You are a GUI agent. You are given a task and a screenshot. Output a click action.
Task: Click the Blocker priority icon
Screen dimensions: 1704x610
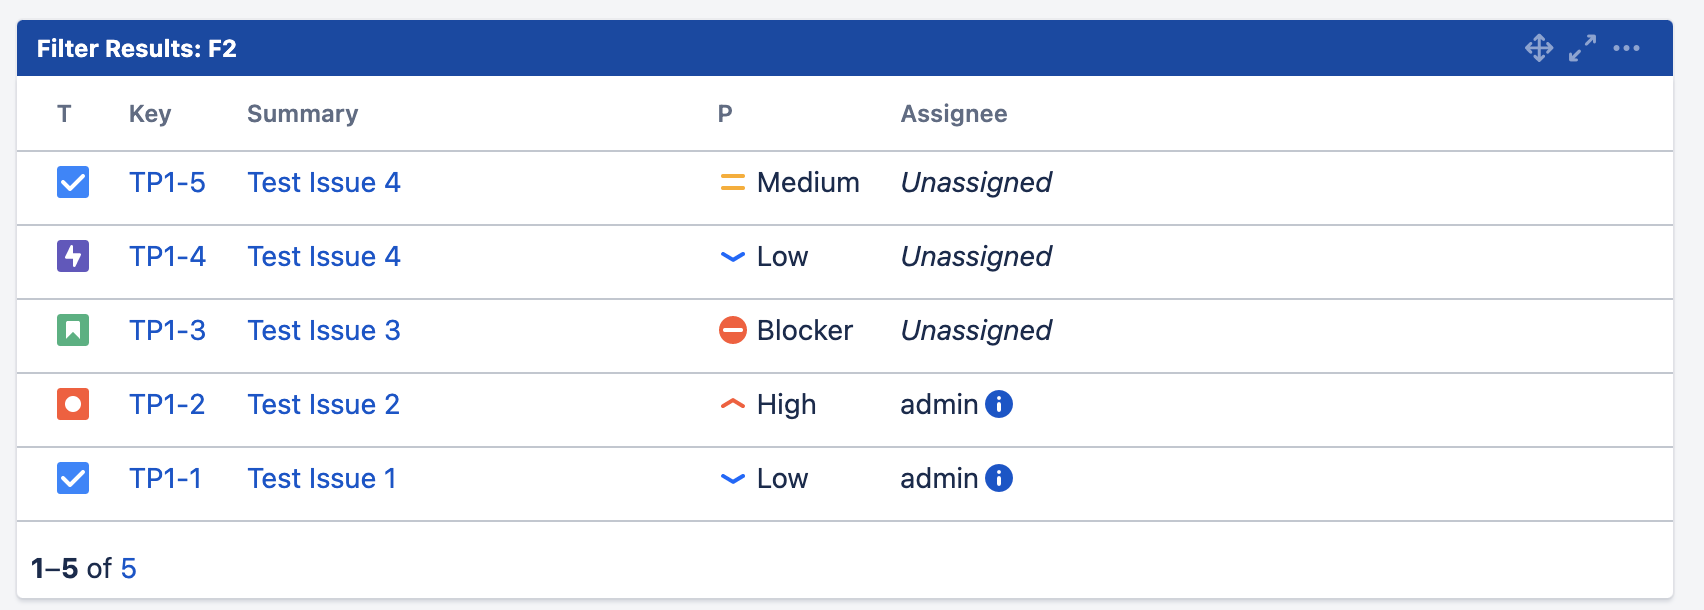pyautogui.click(x=733, y=330)
